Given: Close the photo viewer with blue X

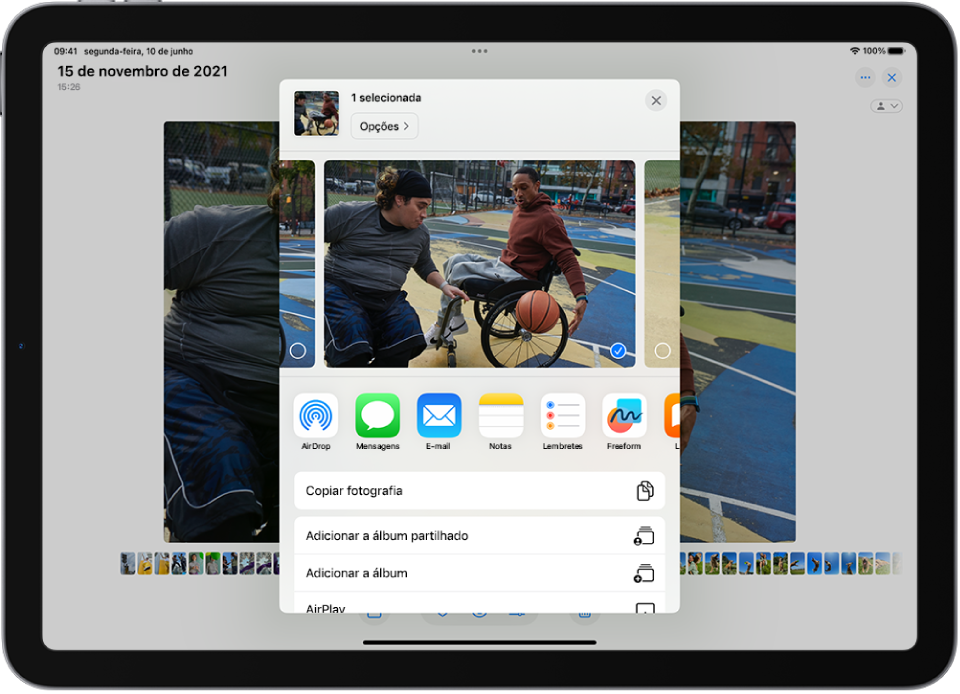Looking at the screenshot, I should 892,78.
